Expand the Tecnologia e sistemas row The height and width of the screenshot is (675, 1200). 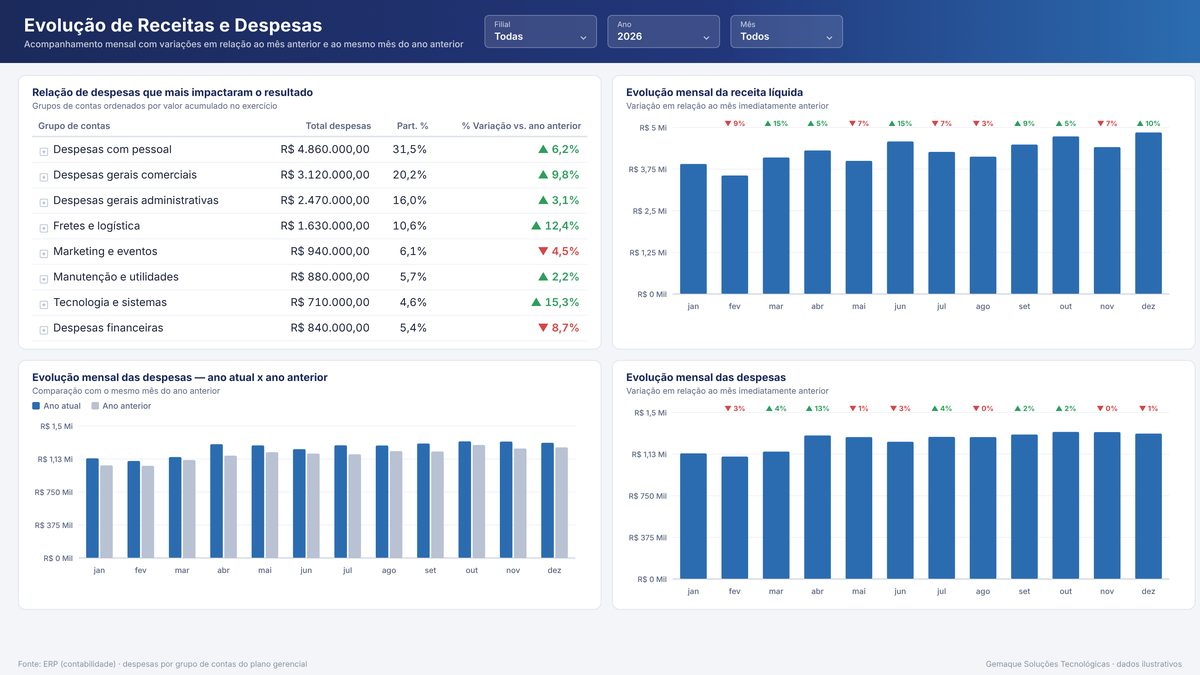point(43,304)
